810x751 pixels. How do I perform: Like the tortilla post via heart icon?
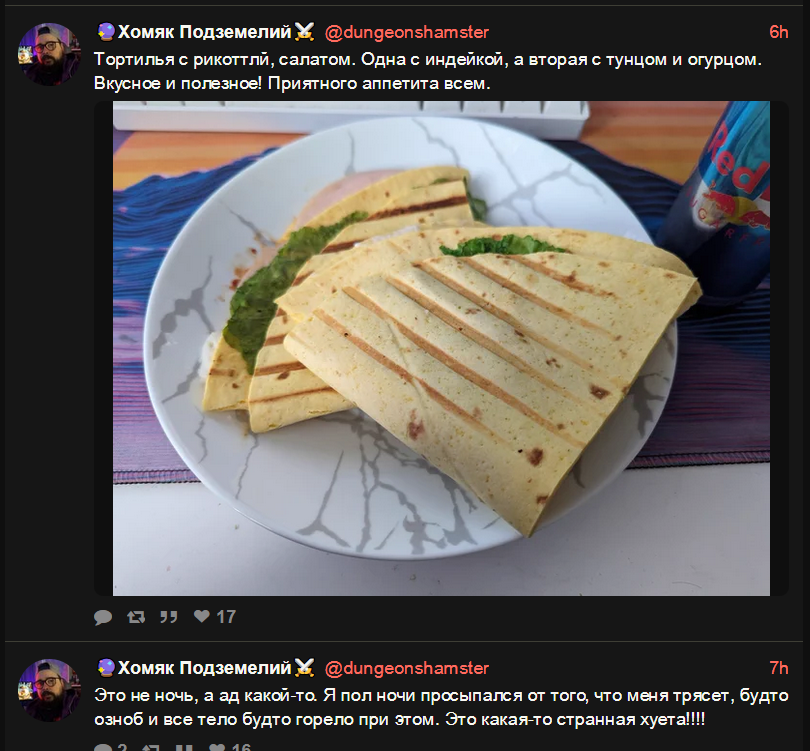[201, 616]
